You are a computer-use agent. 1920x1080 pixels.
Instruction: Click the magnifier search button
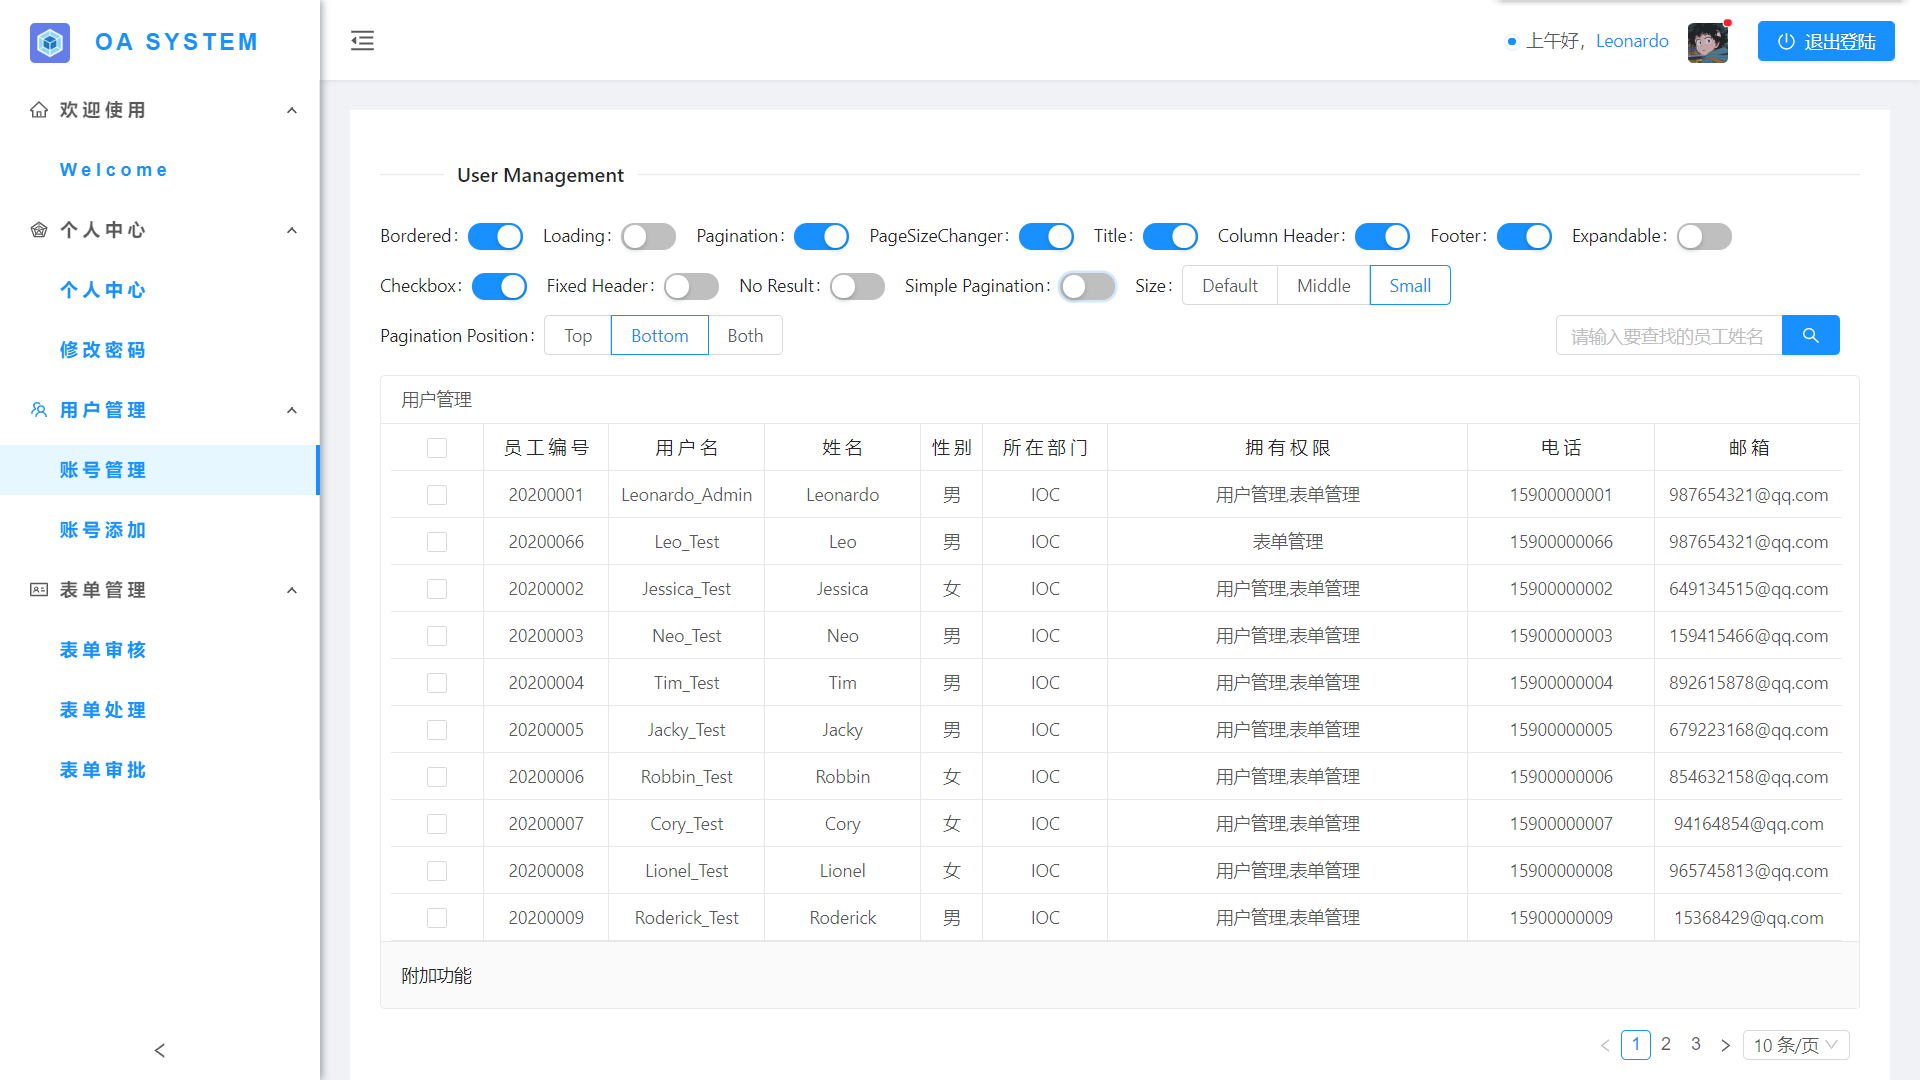(1810, 336)
